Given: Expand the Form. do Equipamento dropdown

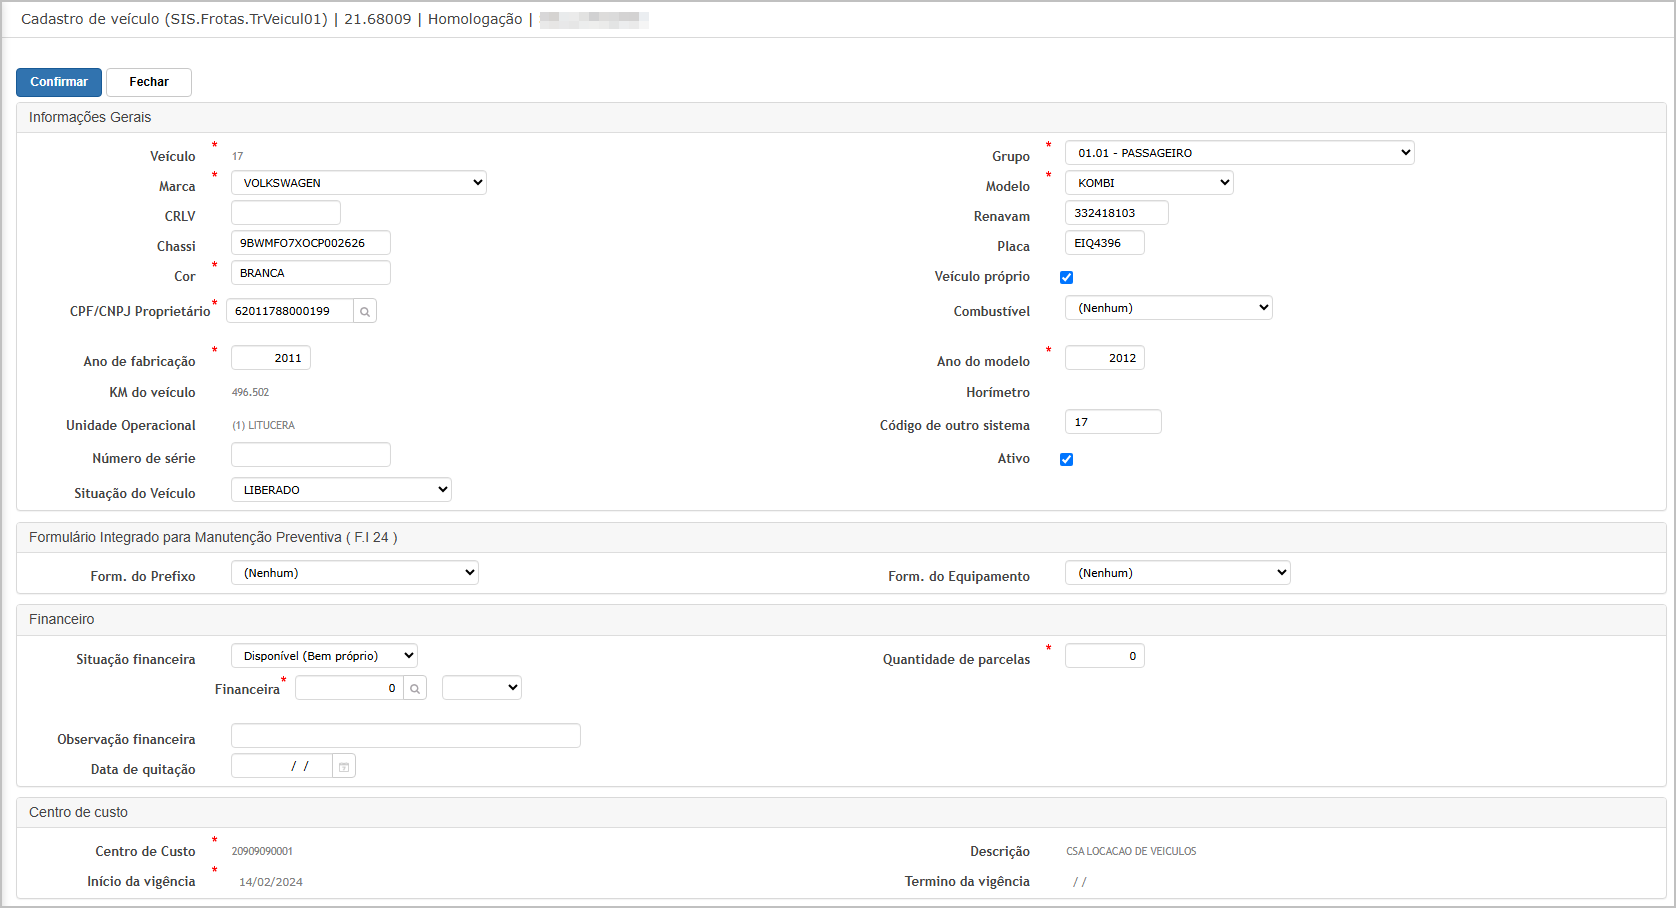Looking at the screenshot, I should pyautogui.click(x=1178, y=573).
